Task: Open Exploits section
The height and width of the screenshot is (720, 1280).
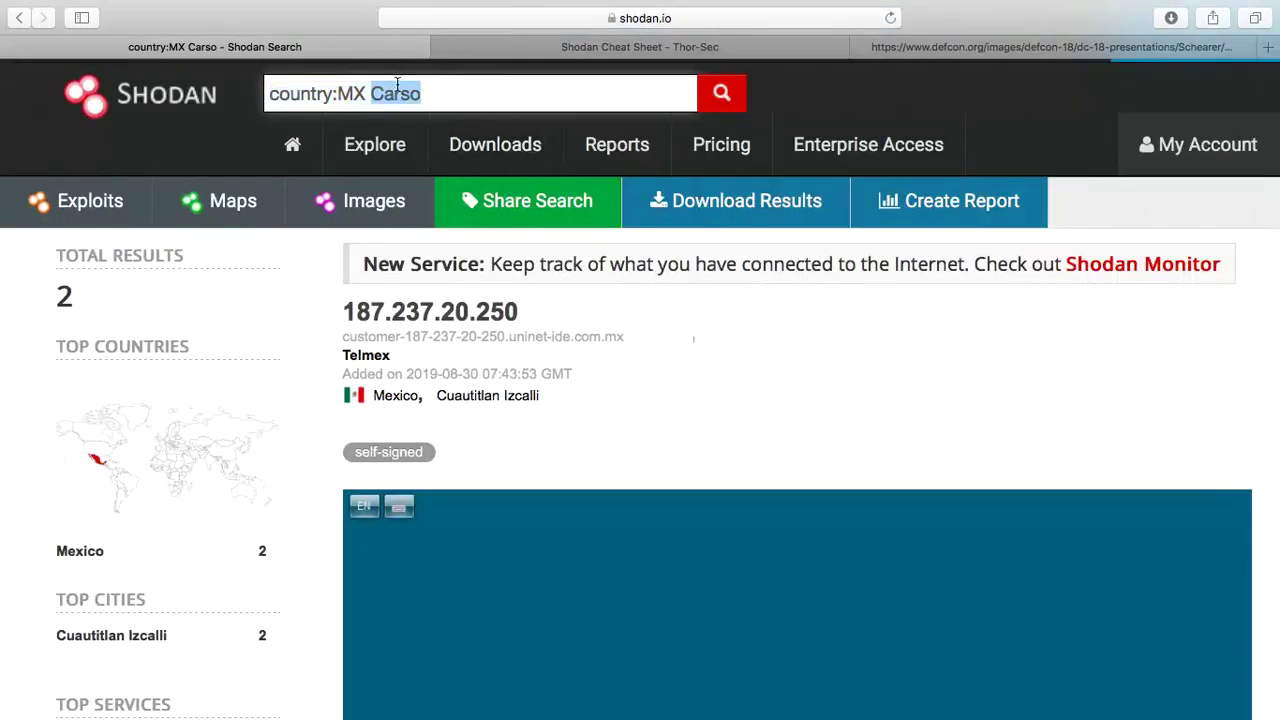Action: coord(76,201)
